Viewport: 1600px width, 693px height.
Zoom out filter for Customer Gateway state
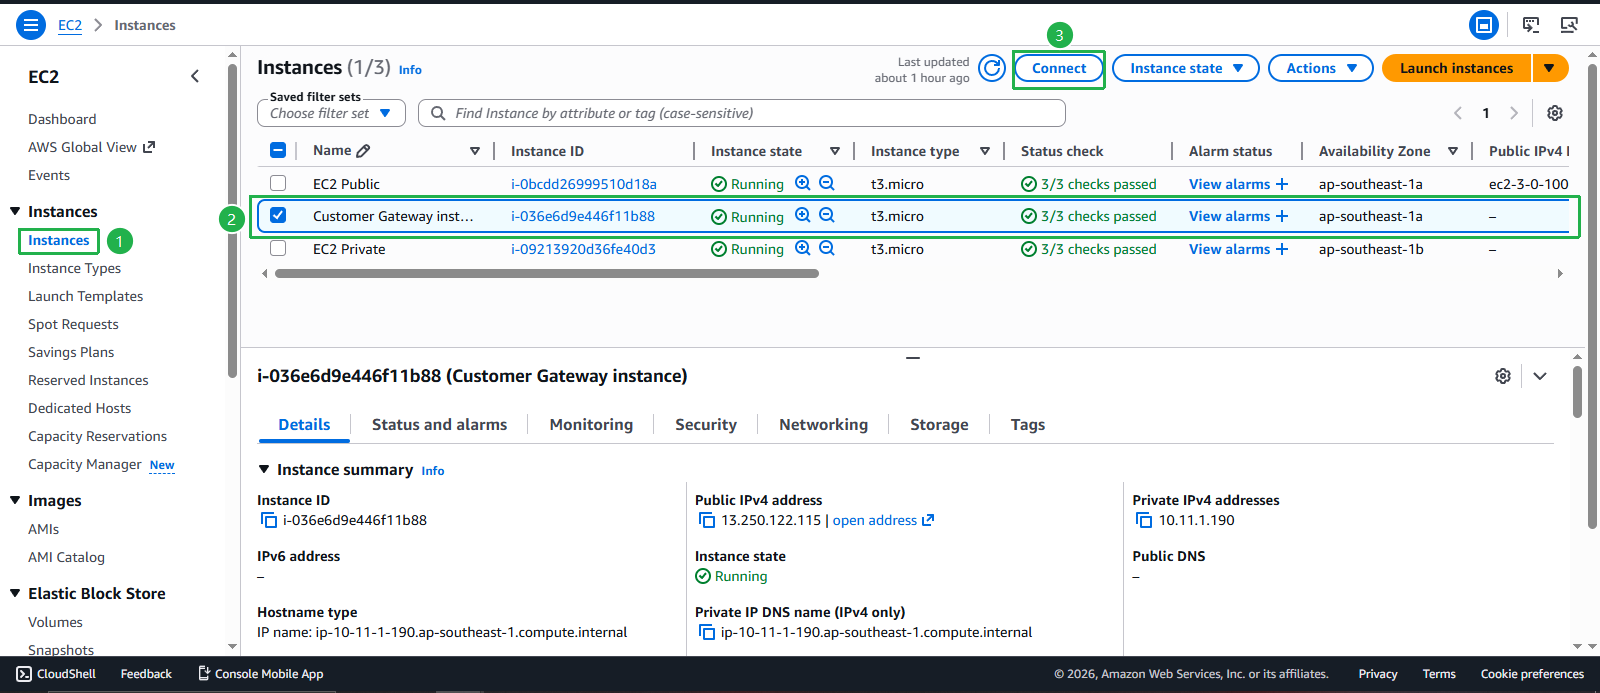827,215
